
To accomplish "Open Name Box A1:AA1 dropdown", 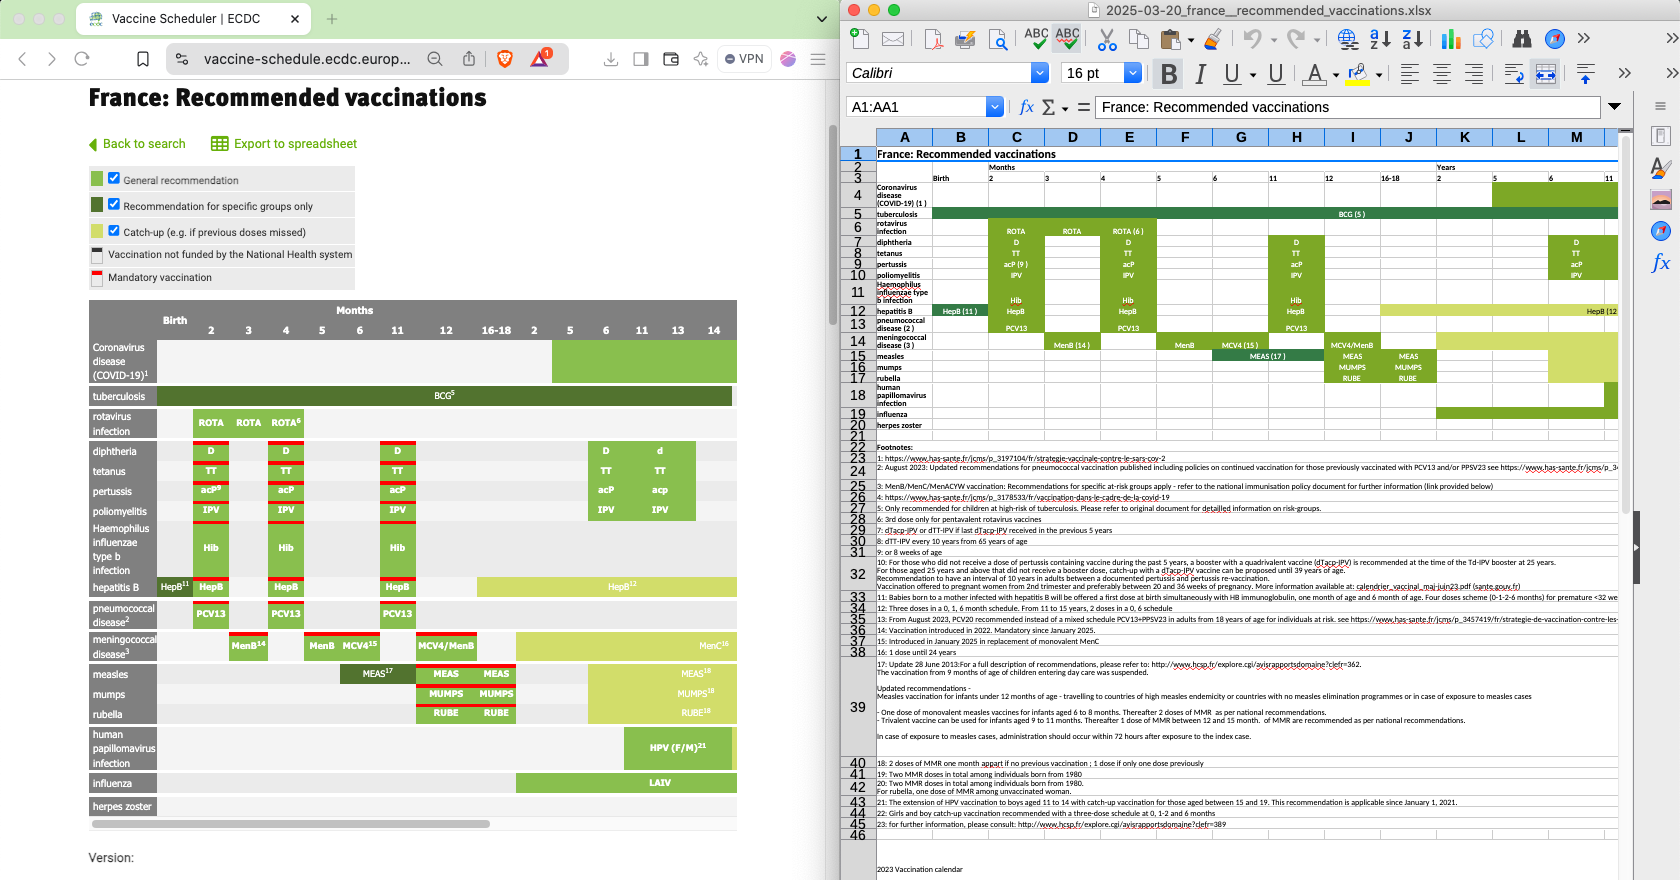I will point(994,107).
